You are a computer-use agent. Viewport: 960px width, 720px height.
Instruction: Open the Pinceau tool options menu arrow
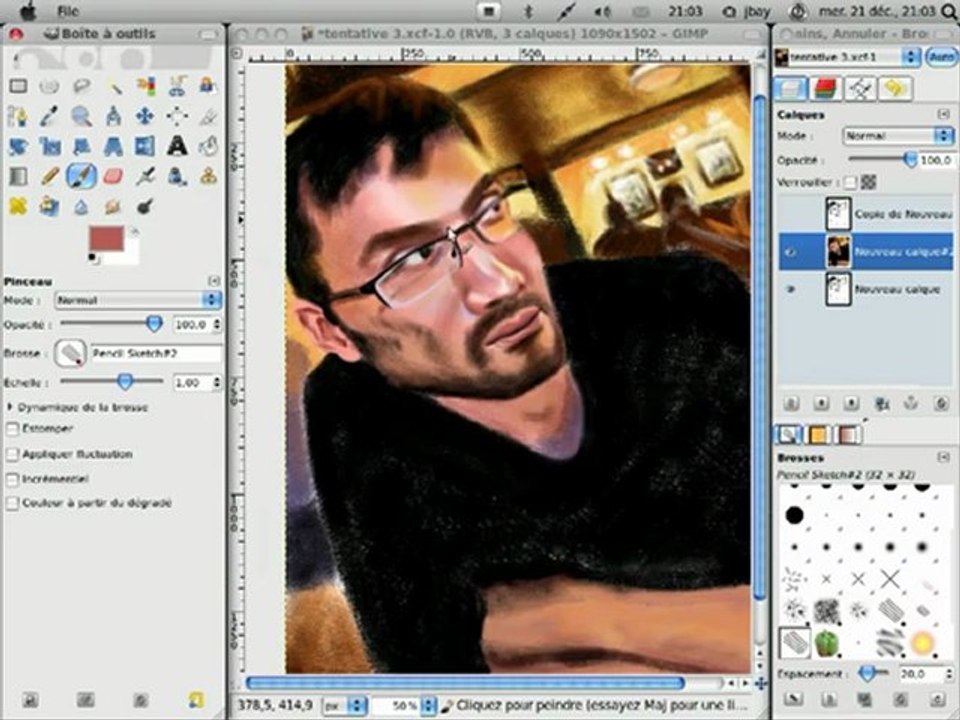pos(214,281)
